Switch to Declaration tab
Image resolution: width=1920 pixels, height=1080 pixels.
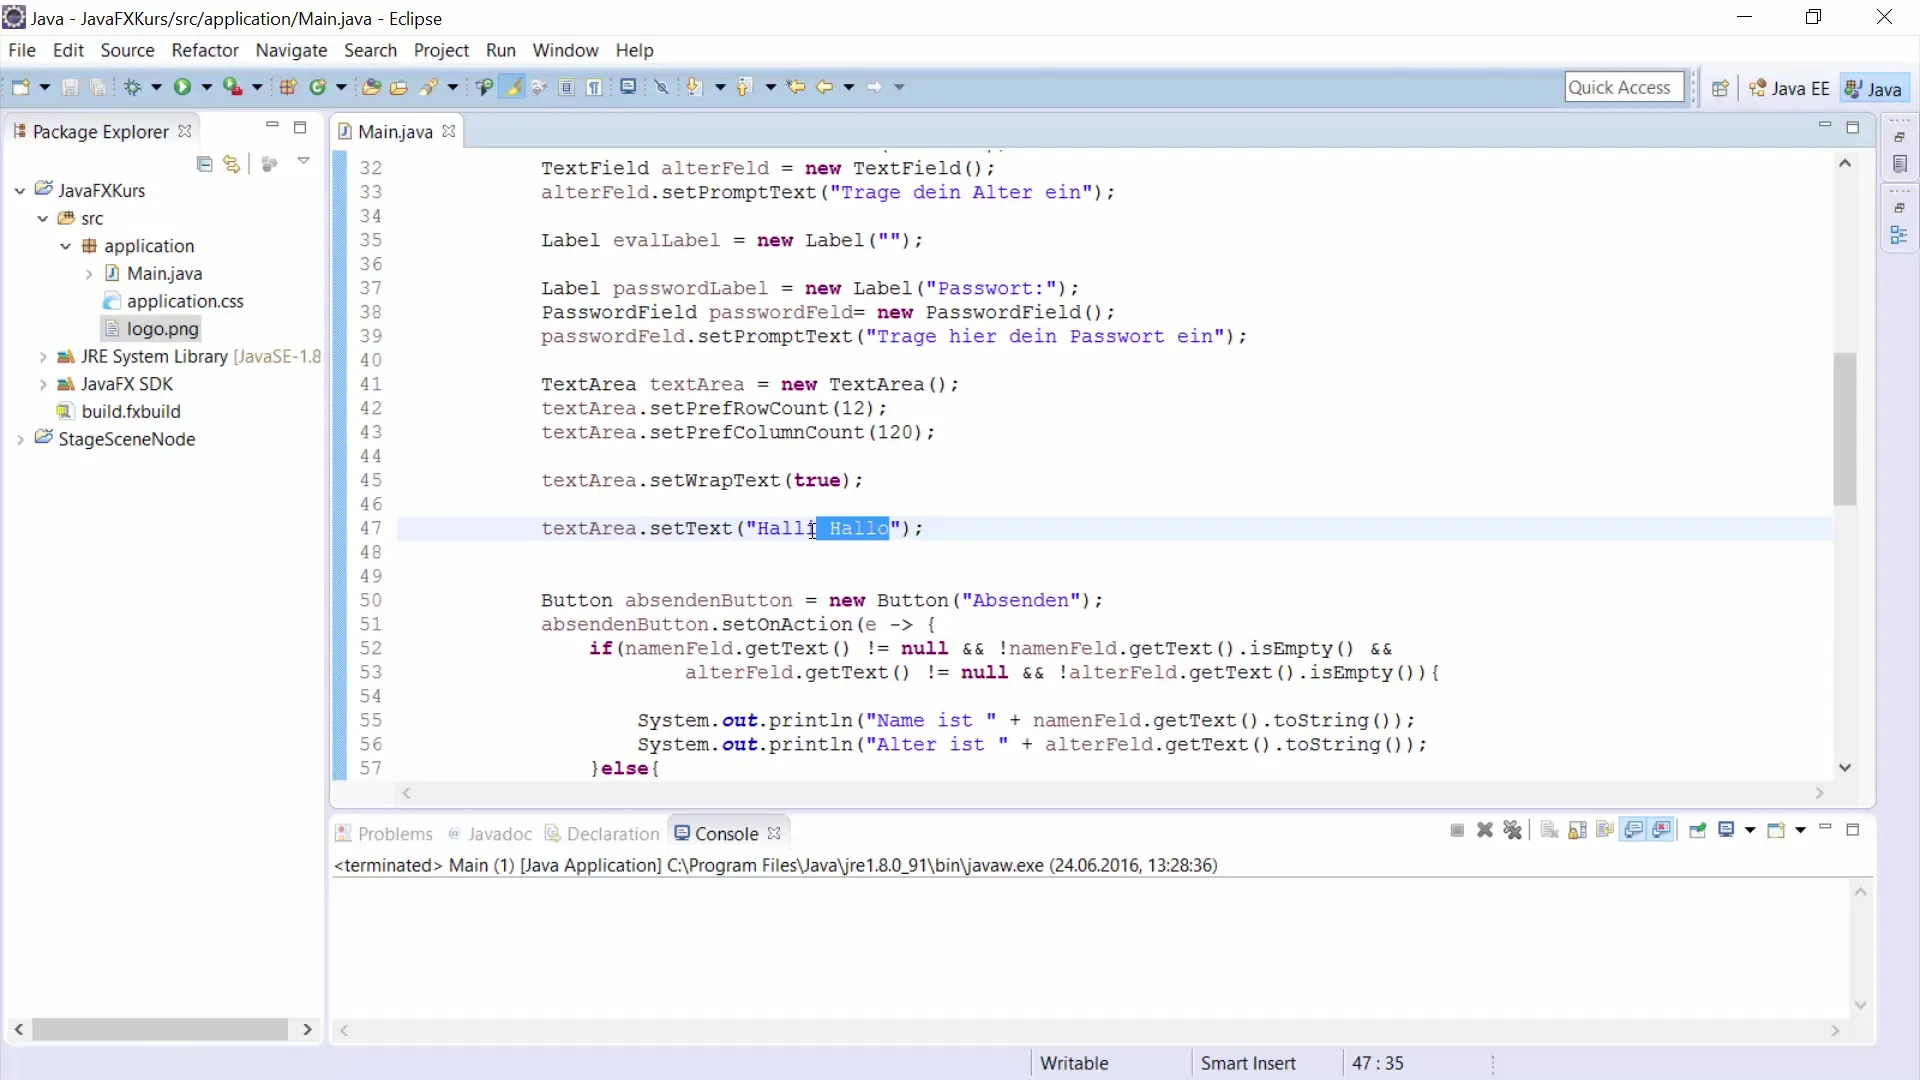pyautogui.click(x=602, y=833)
